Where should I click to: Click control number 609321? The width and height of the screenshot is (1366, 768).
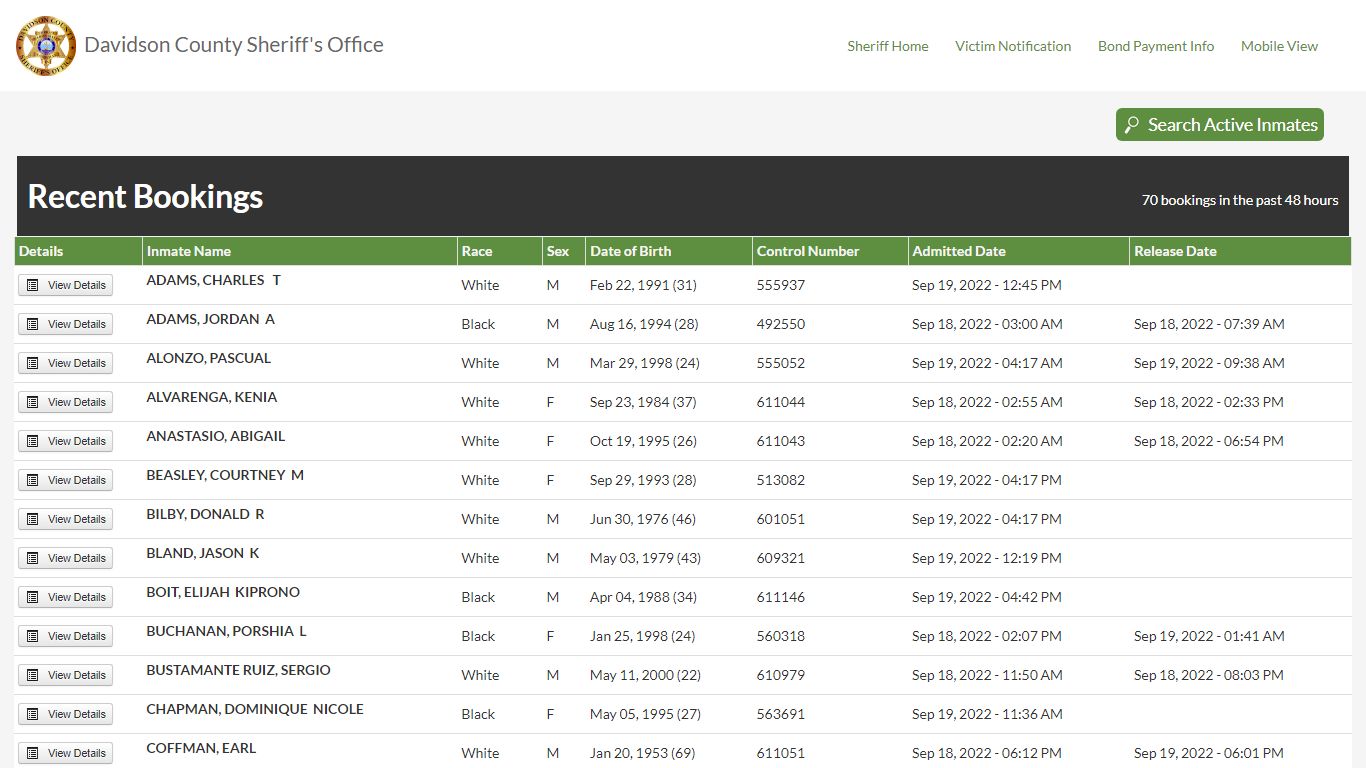[x=781, y=558]
